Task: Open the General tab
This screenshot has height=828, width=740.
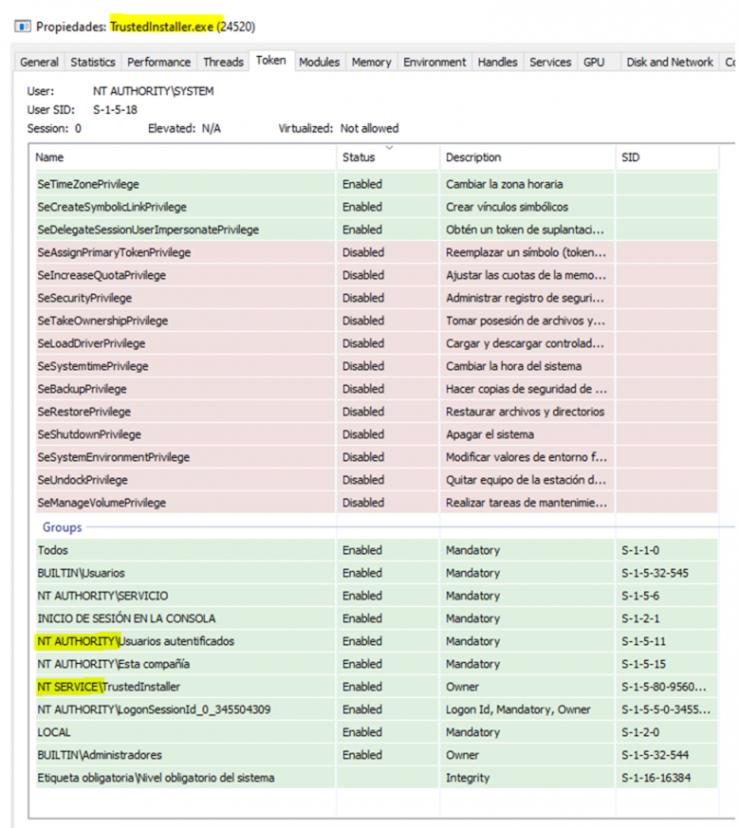Action: pos(39,62)
